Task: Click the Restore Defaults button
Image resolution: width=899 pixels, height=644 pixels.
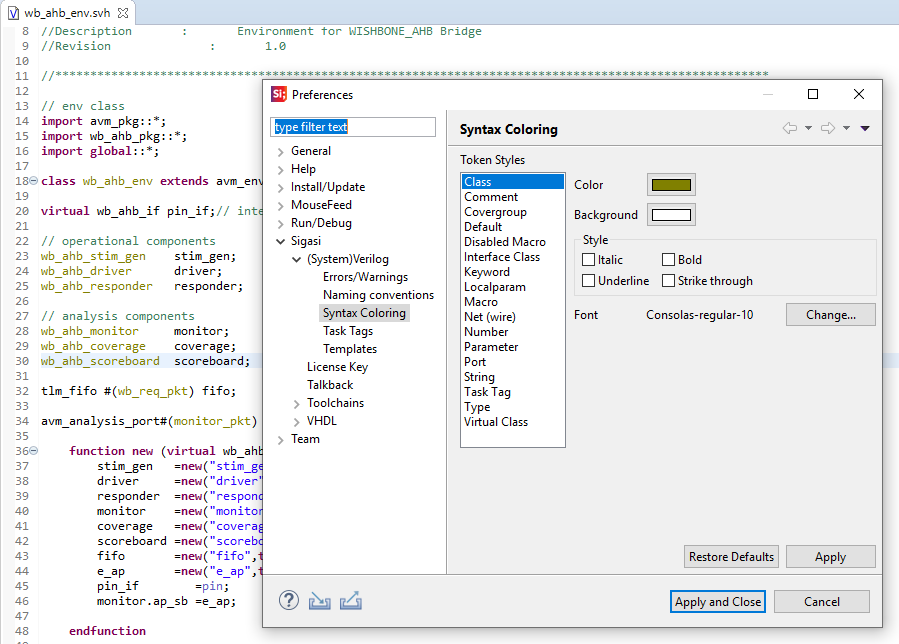Action: click(x=731, y=557)
